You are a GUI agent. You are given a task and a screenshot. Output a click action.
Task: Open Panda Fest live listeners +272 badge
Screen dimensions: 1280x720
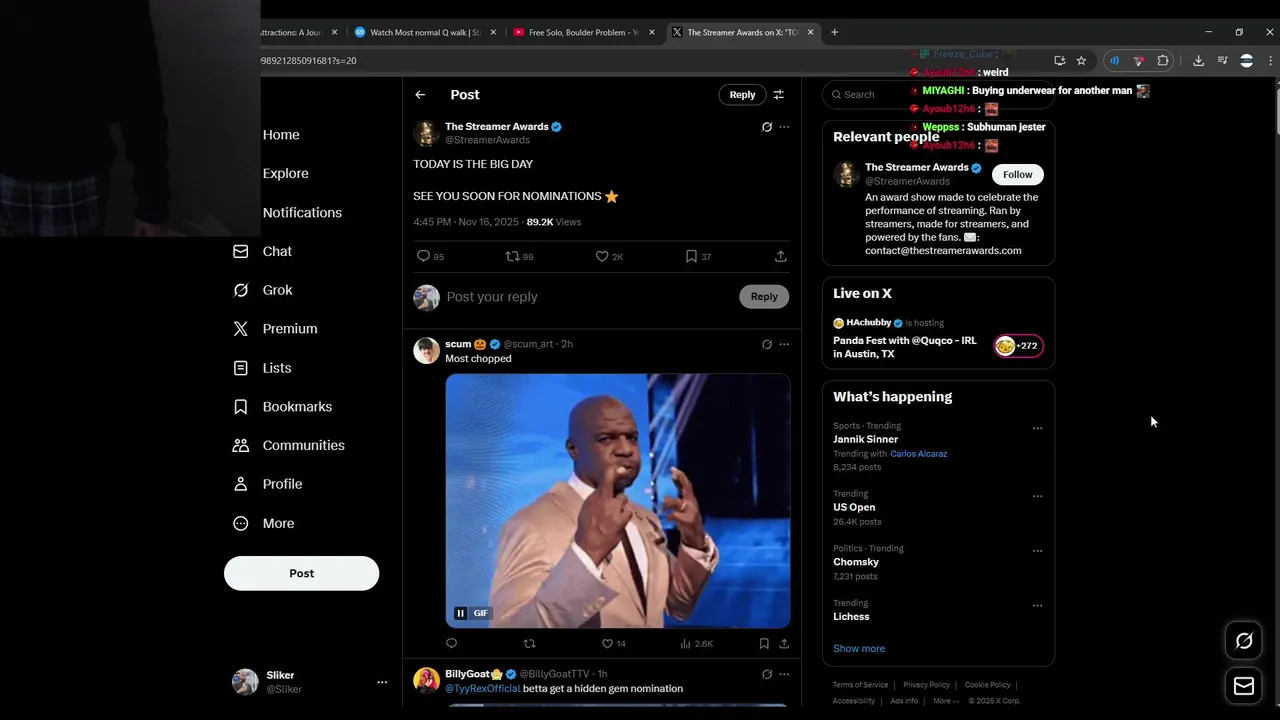[1018, 346]
